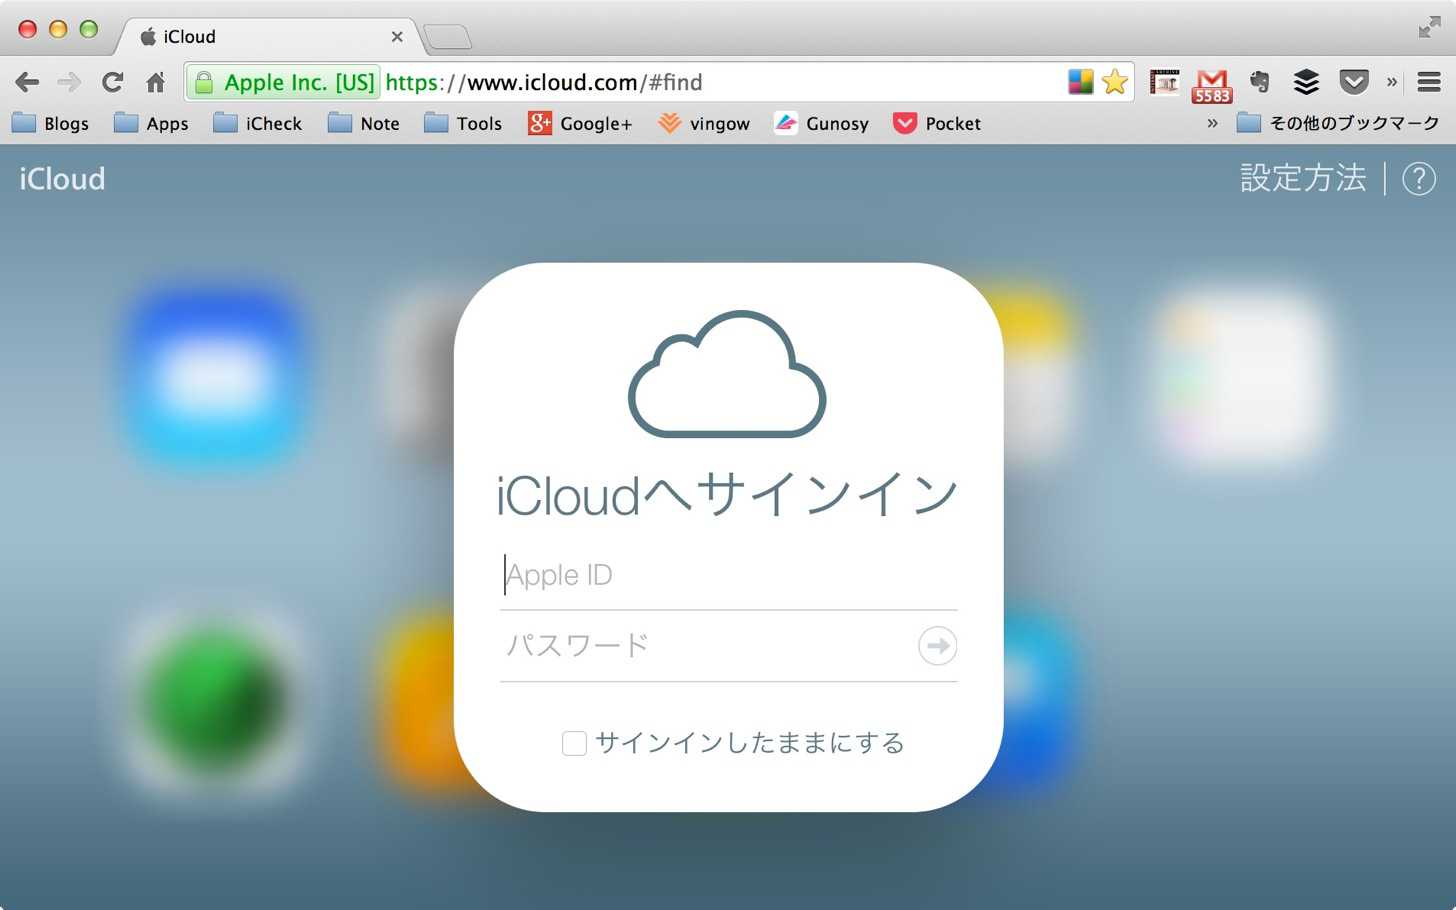
Task: Toggle fullscreen with the arrows icon
Action: point(1430,28)
